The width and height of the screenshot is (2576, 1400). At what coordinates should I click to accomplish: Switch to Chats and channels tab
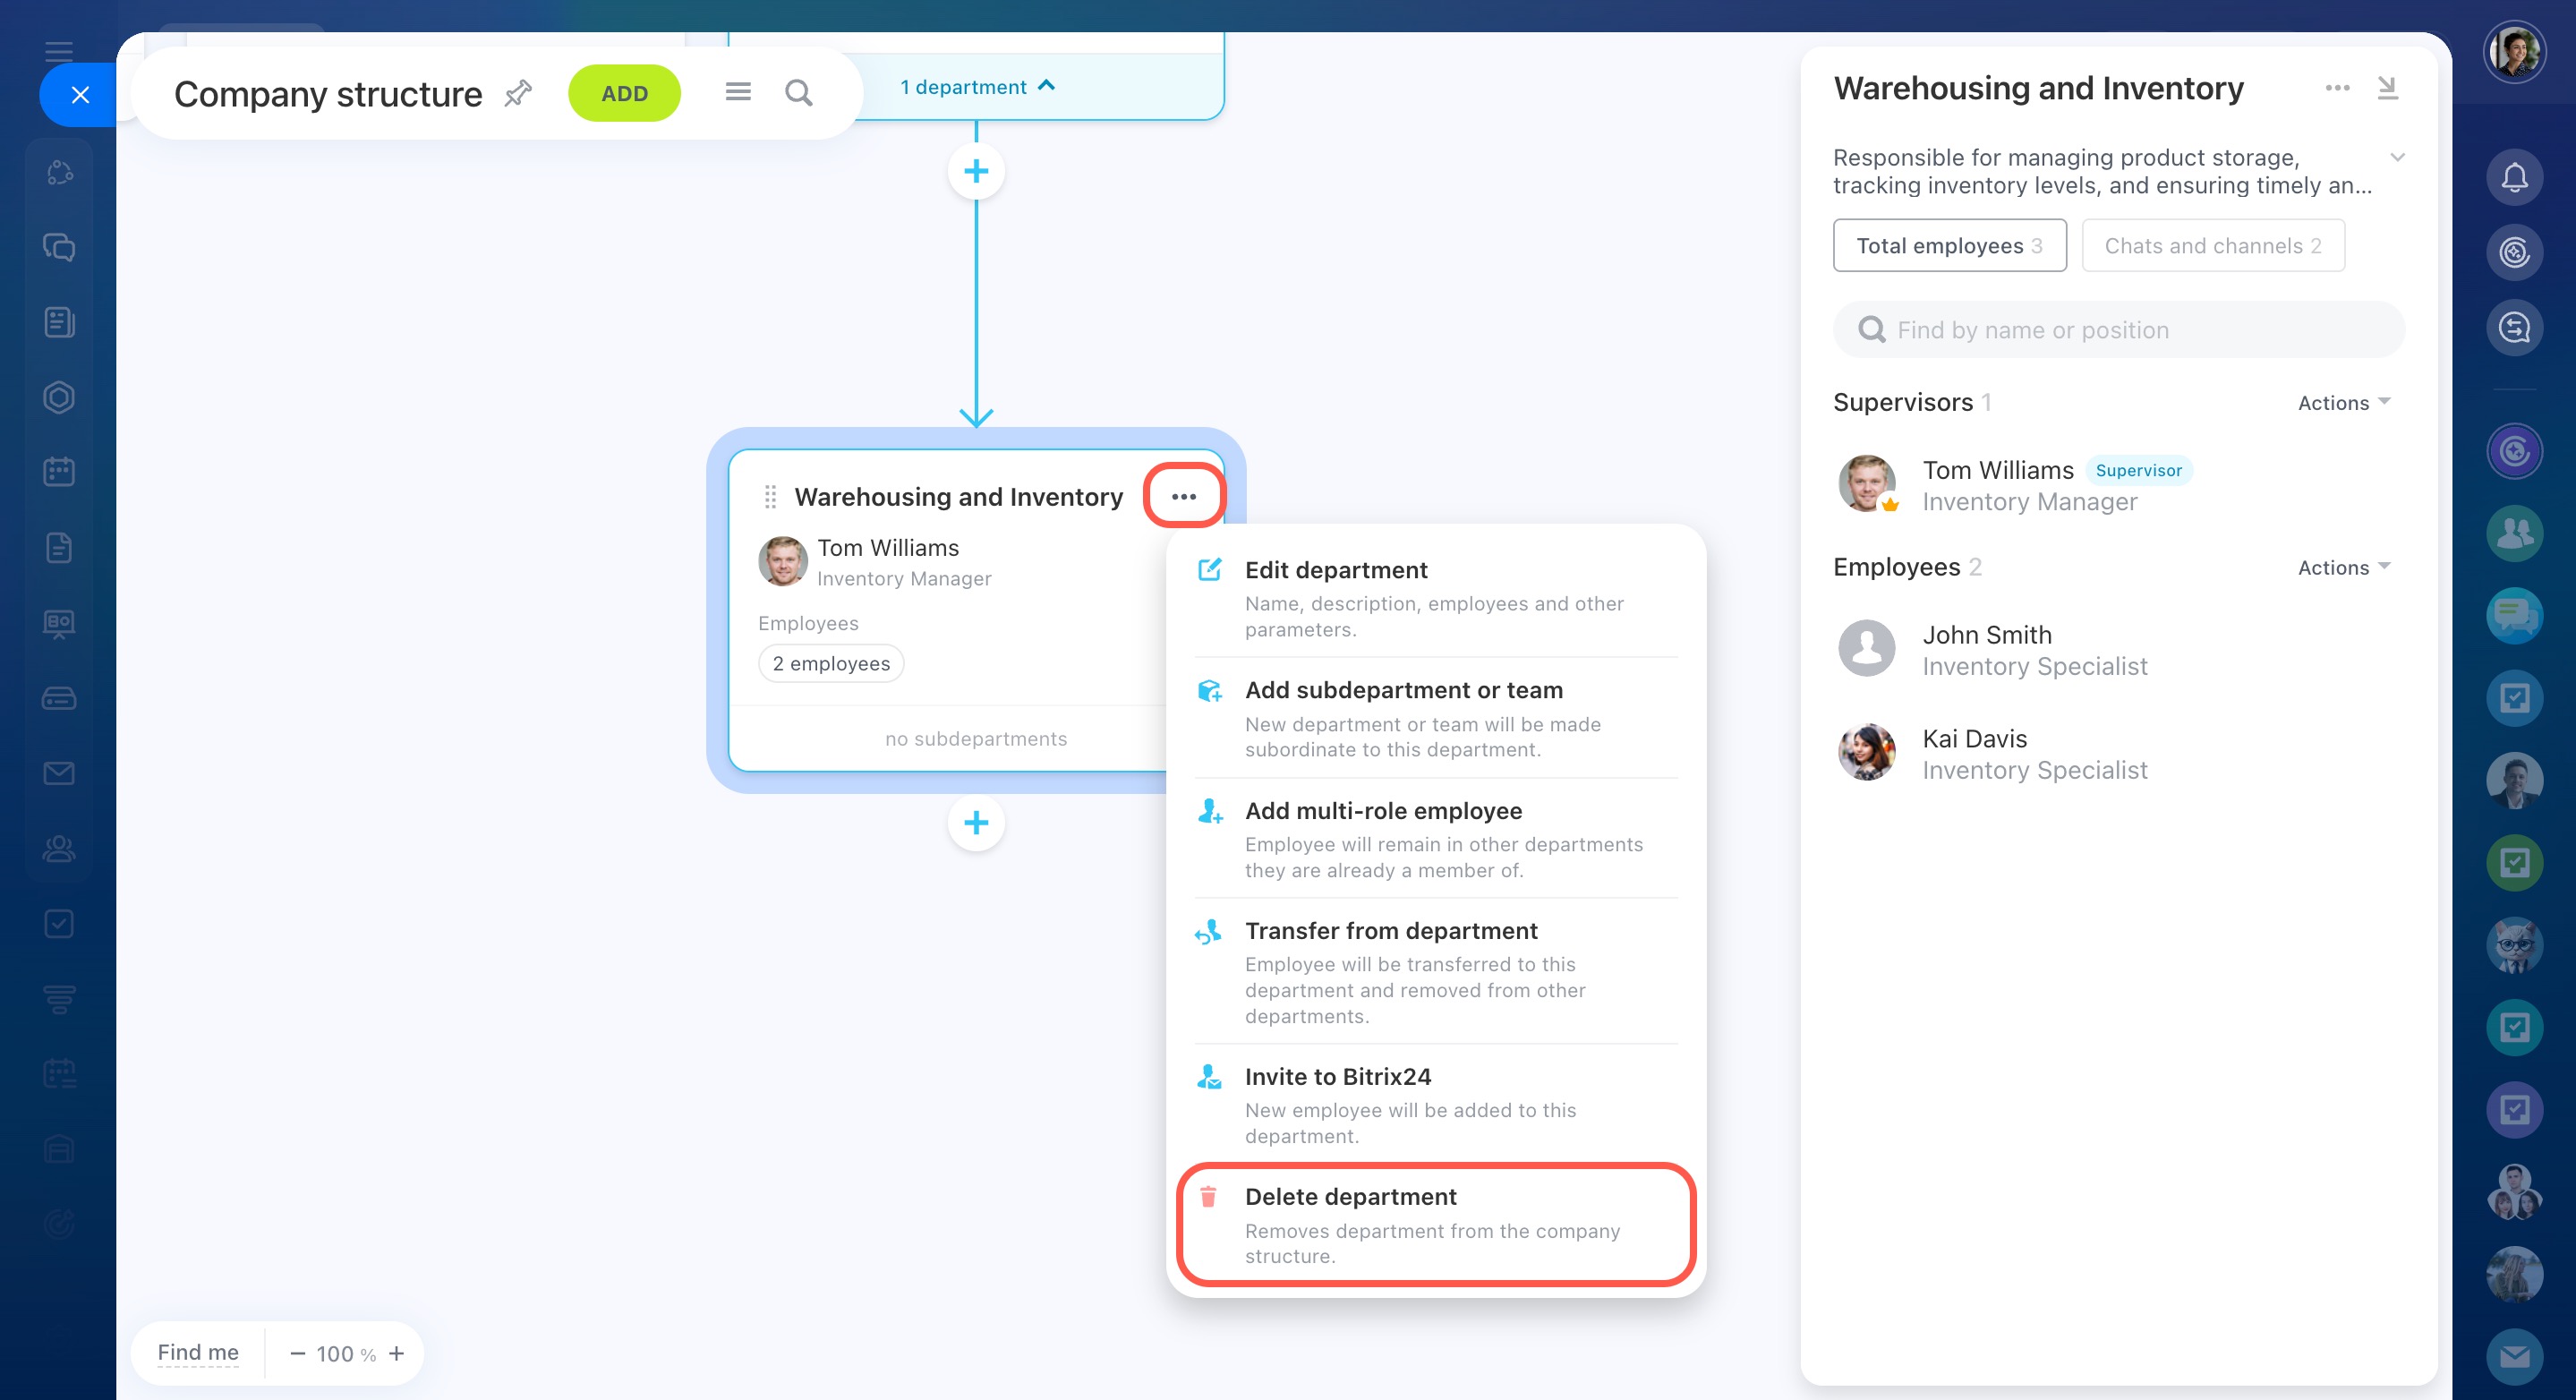pyautogui.click(x=2213, y=245)
